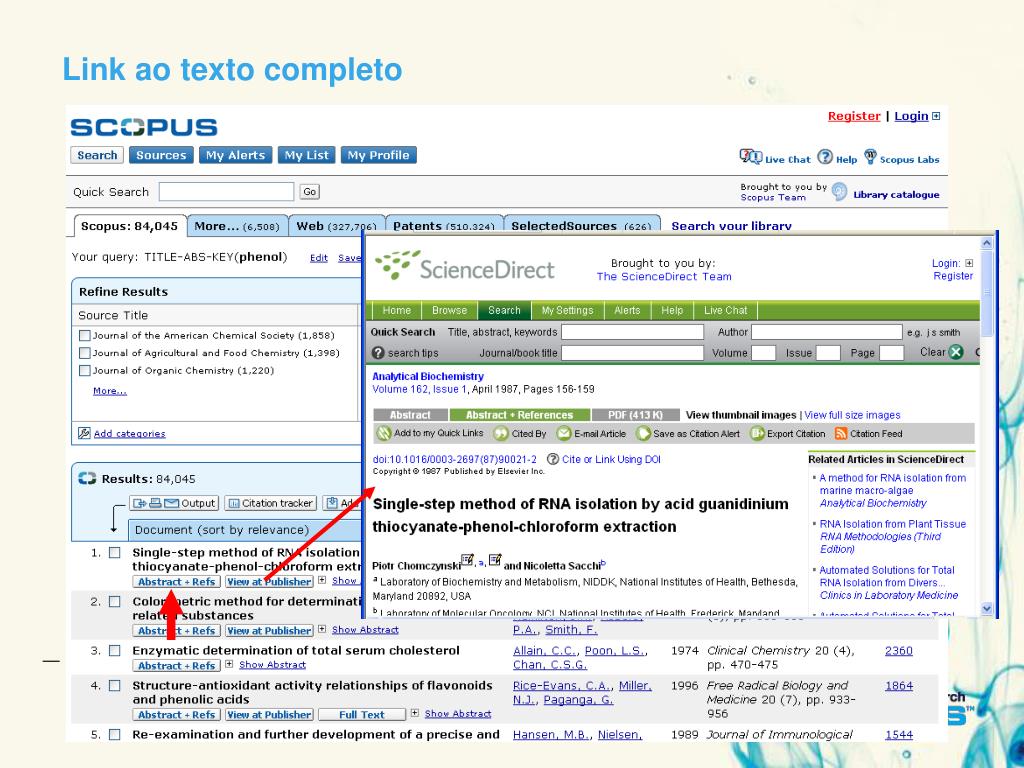Open the Browse menu in ScienceDirect
This screenshot has width=1024, height=768.
(449, 310)
